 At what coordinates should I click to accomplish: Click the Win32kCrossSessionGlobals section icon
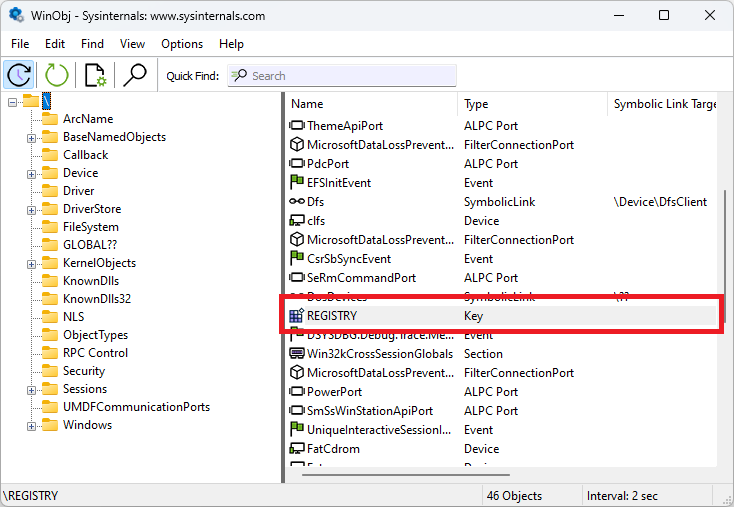pyautogui.click(x=296, y=354)
